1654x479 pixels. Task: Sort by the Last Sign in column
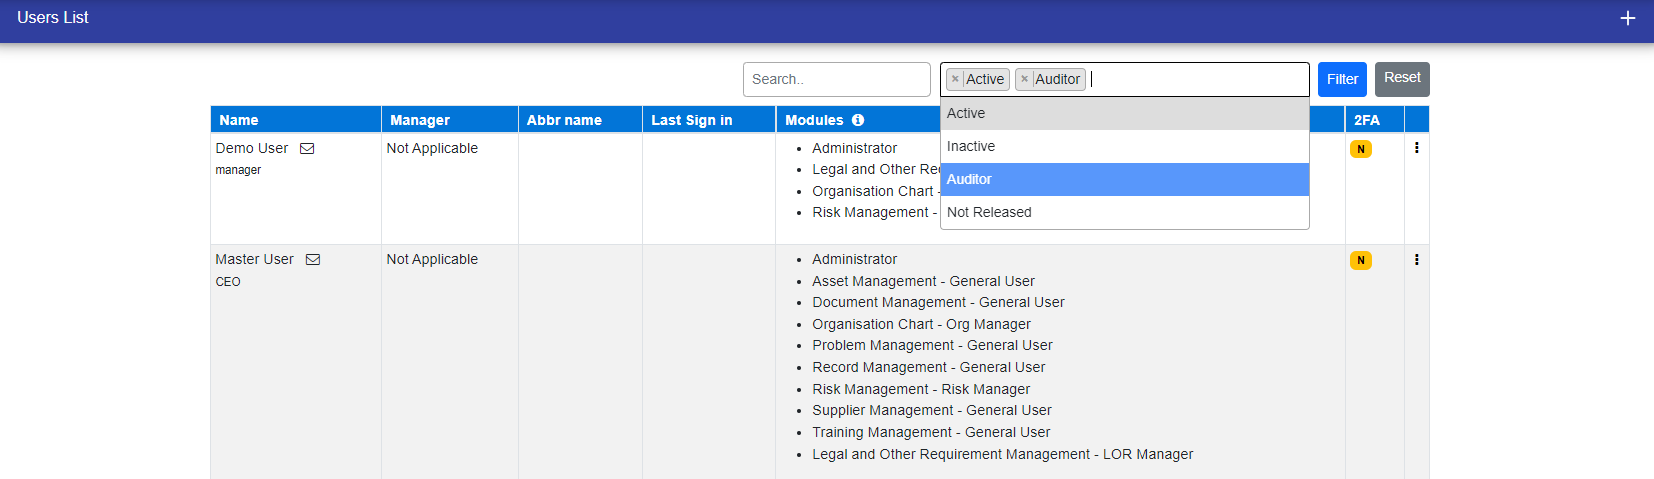(691, 120)
